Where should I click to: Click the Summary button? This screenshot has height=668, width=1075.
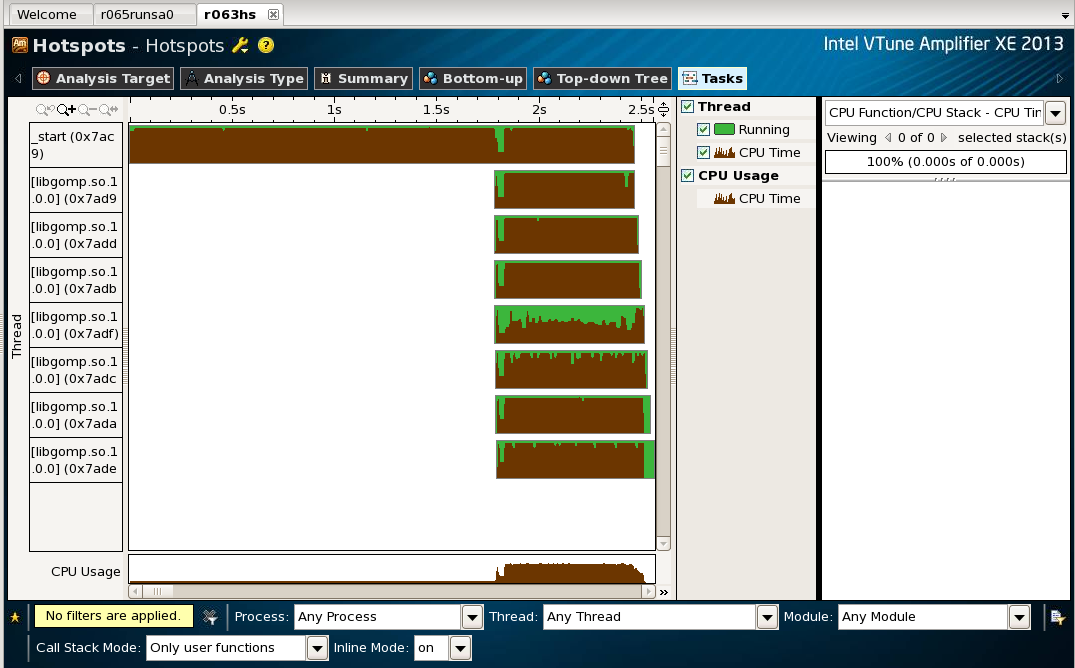pos(363,78)
